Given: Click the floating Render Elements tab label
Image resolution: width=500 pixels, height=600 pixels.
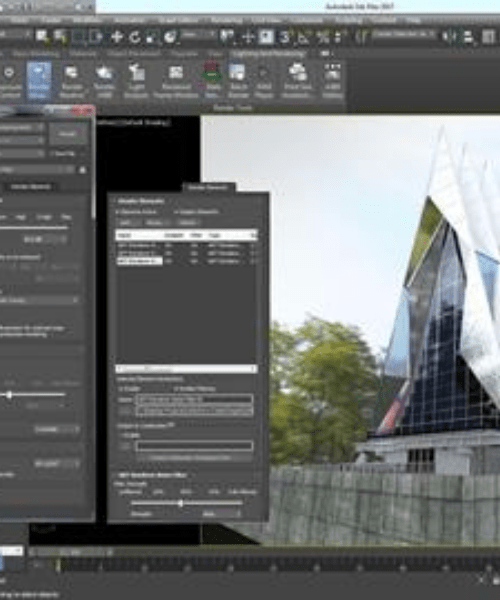Looking at the screenshot, I should (x=208, y=188).
